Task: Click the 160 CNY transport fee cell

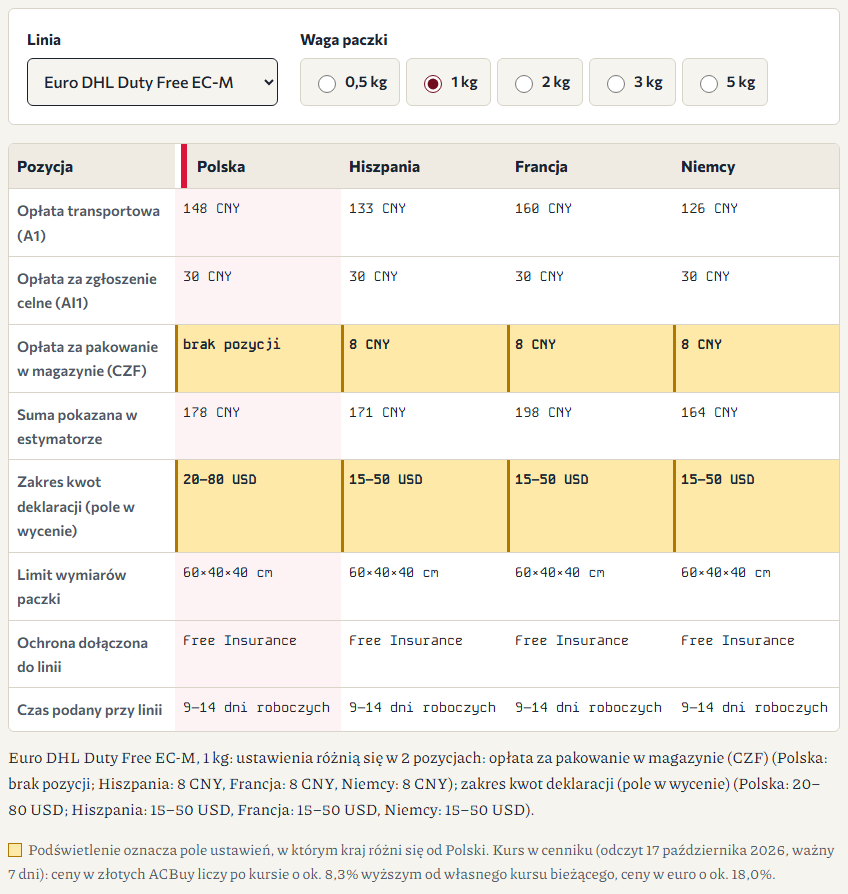Action: coord(590,222)
